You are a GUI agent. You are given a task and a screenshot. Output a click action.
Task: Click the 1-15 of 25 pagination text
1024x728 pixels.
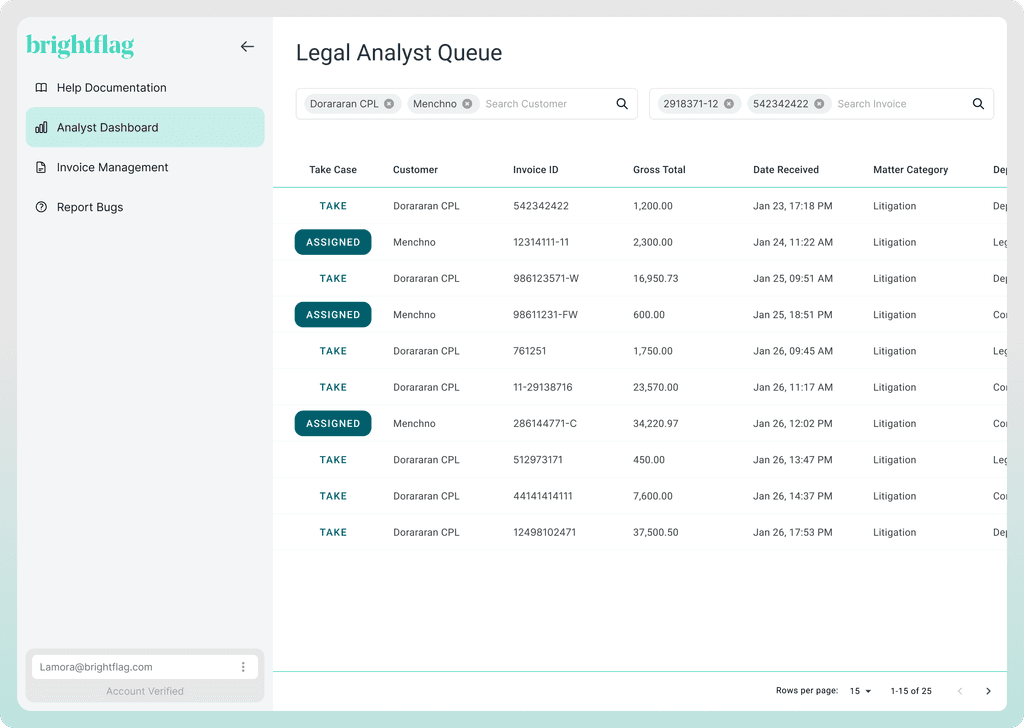[911, 691]
